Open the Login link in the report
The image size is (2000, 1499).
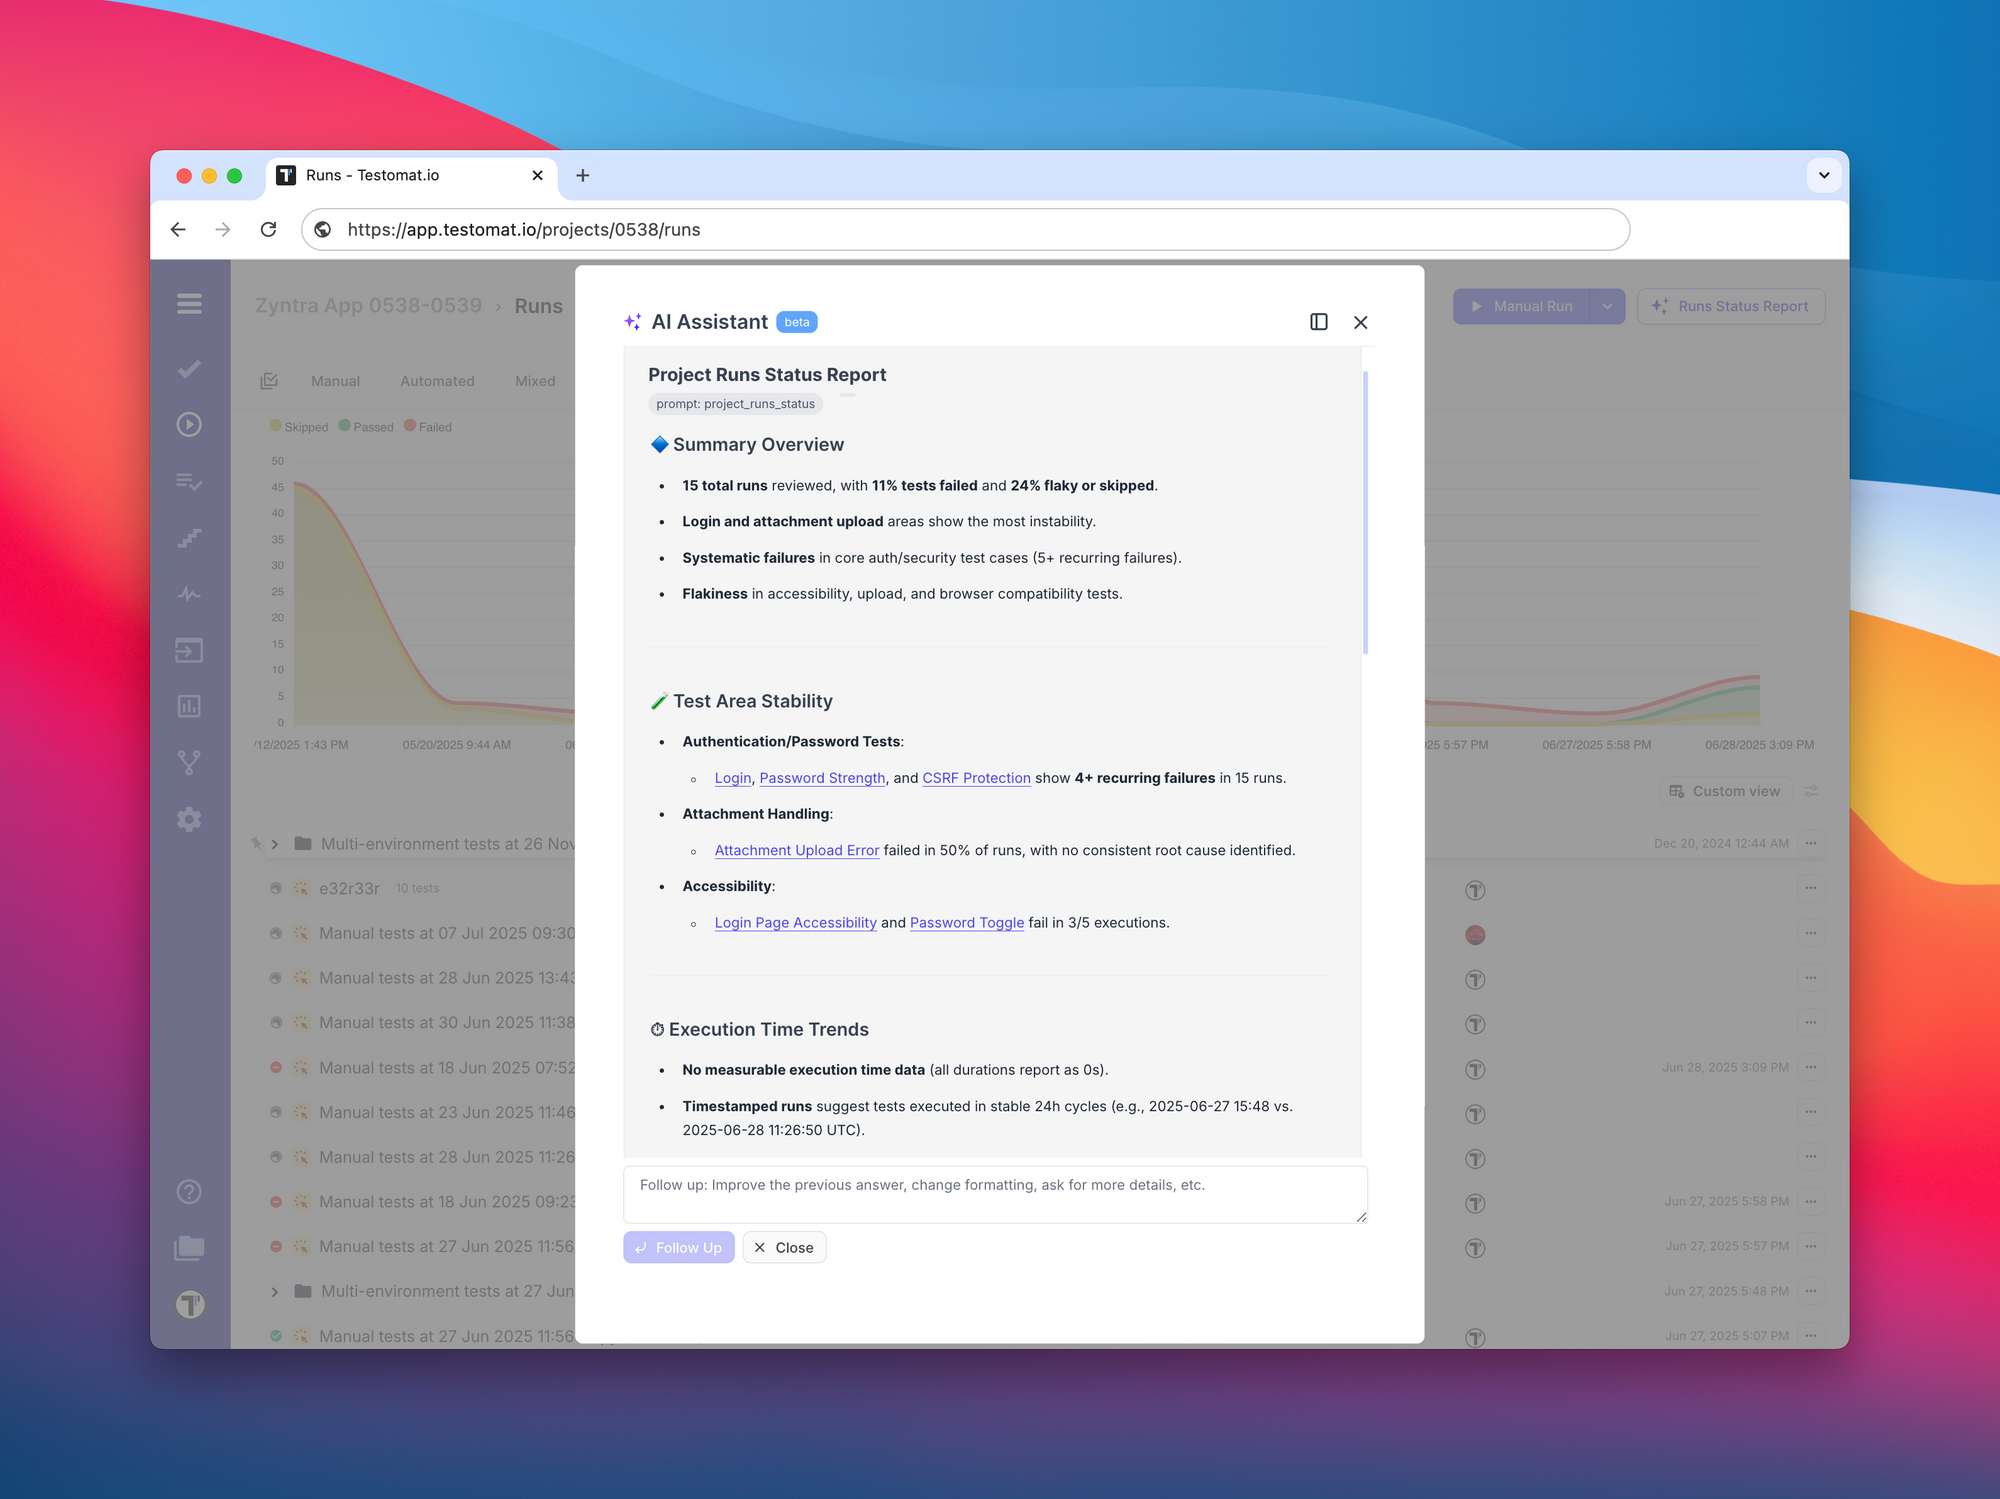pos(733,778)
